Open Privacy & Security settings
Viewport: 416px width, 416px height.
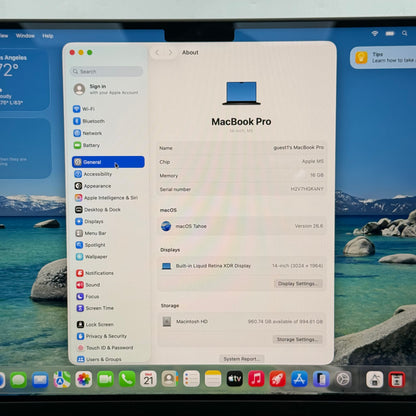click(x=102, y=336)
